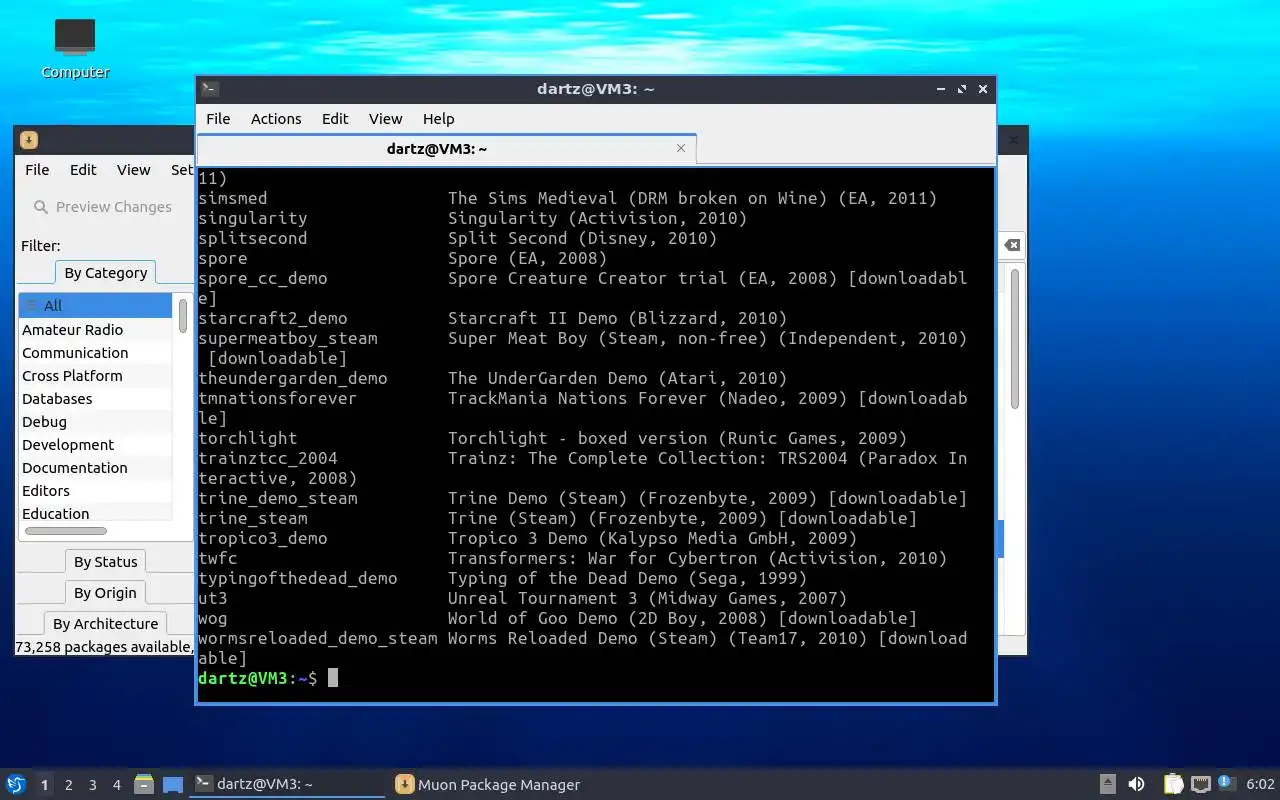Click 'trine_steam' in the terminal output
Viewport: 1280px width, 800px height.
coord(253,518)
